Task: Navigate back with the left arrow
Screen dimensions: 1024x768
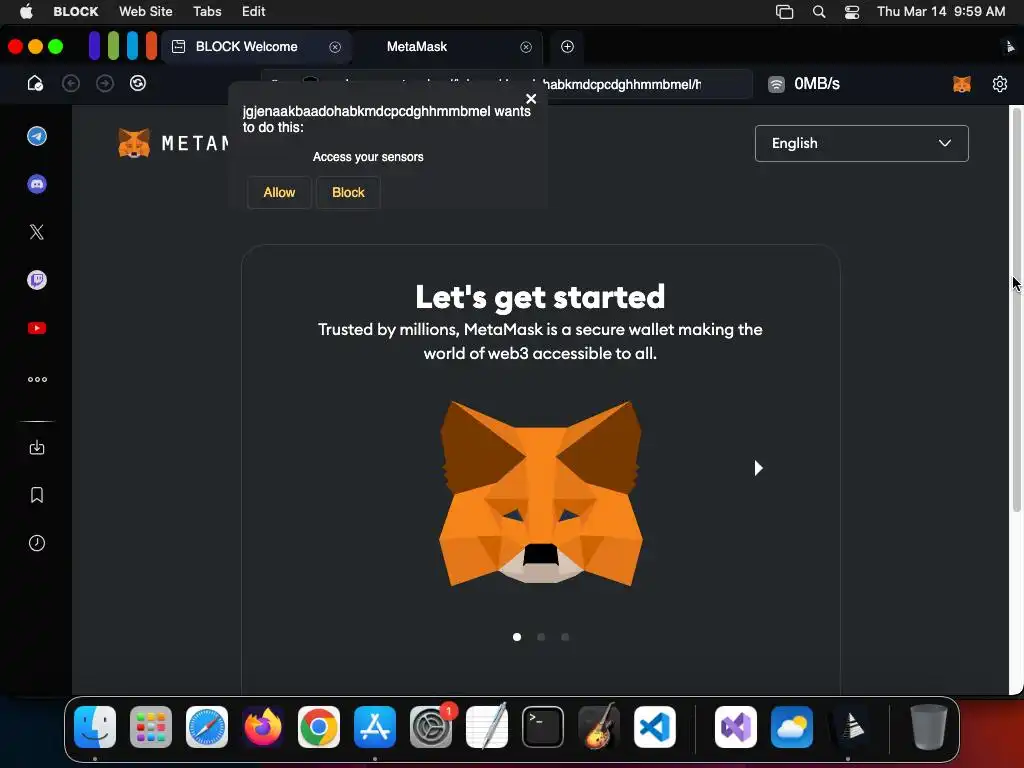Action: tap(71, 84)
